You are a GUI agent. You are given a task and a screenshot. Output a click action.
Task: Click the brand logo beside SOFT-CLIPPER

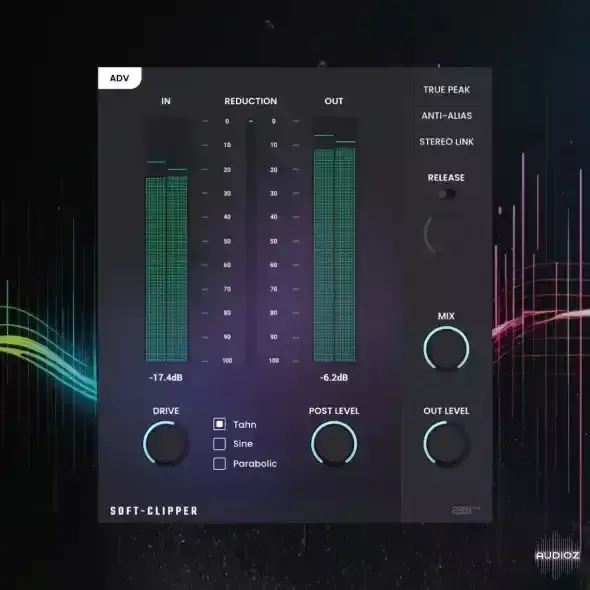[x=466, y=510]
